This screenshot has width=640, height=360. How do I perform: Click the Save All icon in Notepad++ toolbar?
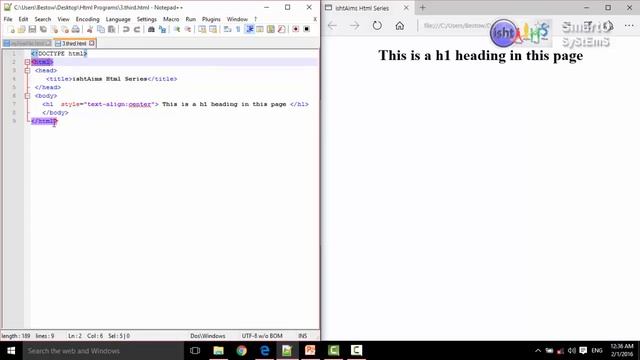point(43,29)
